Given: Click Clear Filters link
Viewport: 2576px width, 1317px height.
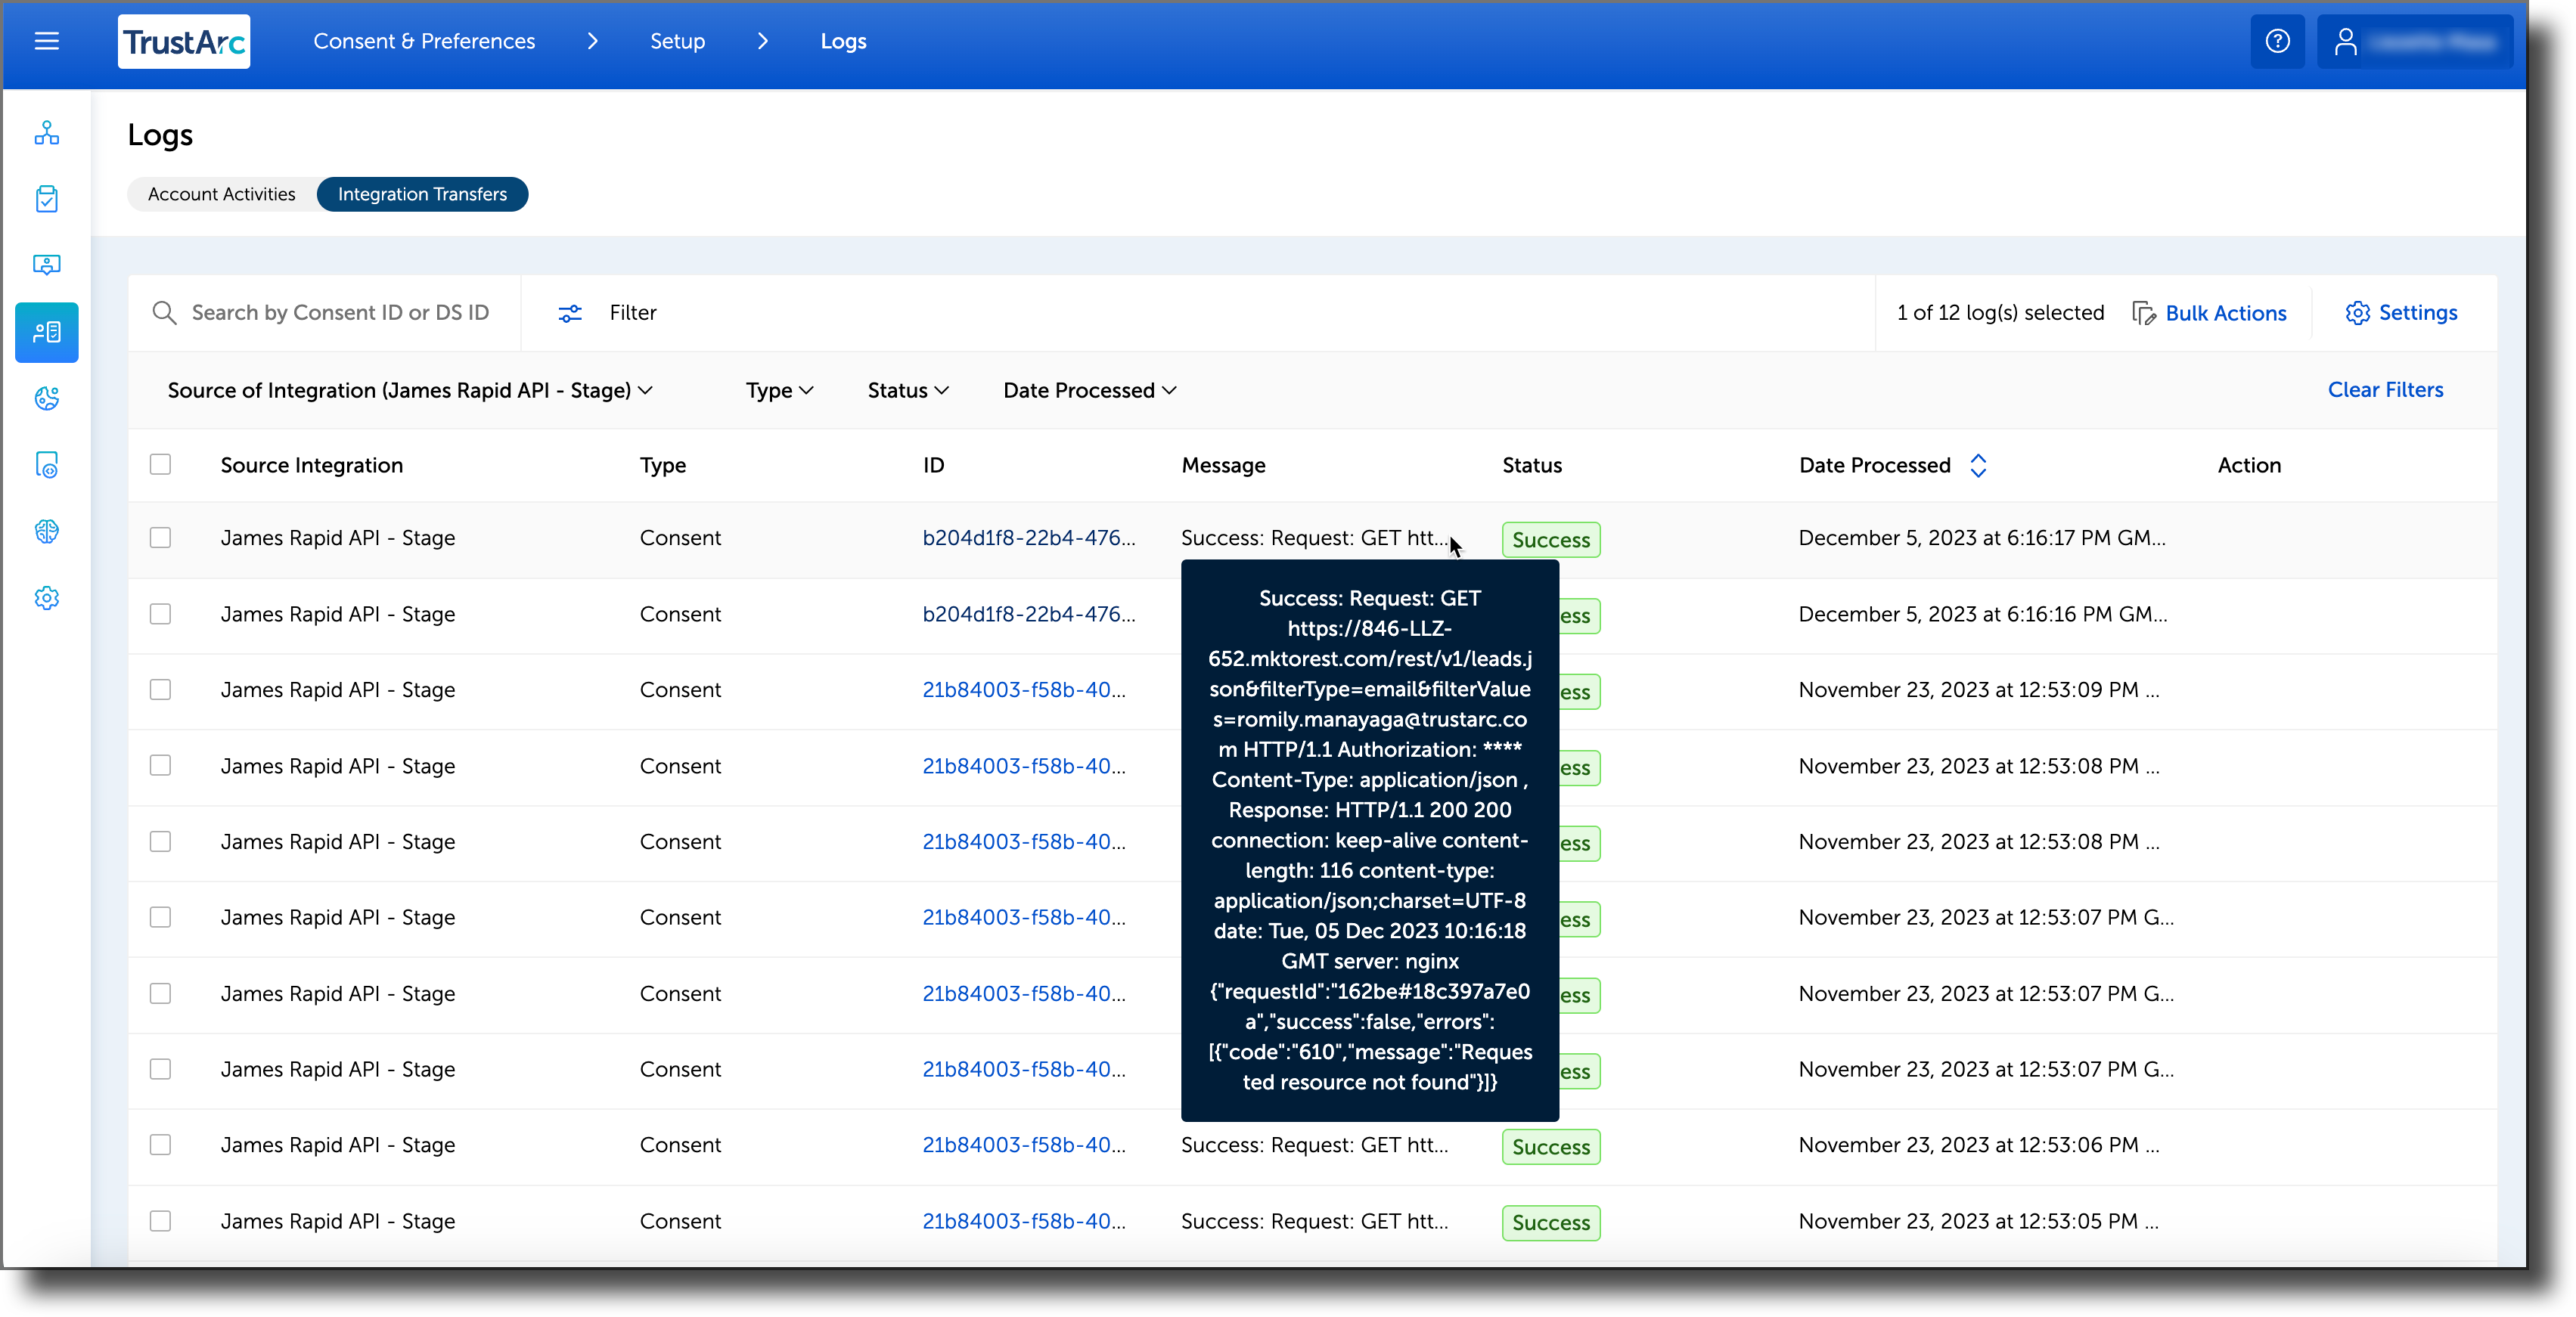Looking at the screenshot, I should point(2385,390).
